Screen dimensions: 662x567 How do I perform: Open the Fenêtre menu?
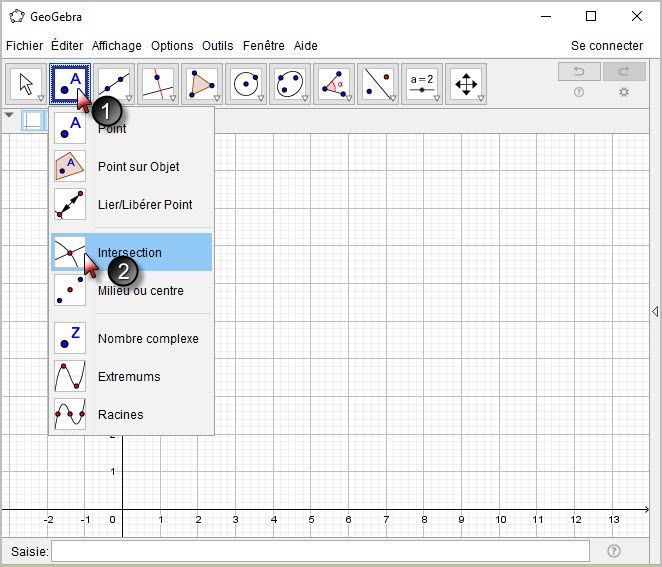point(264,46)
